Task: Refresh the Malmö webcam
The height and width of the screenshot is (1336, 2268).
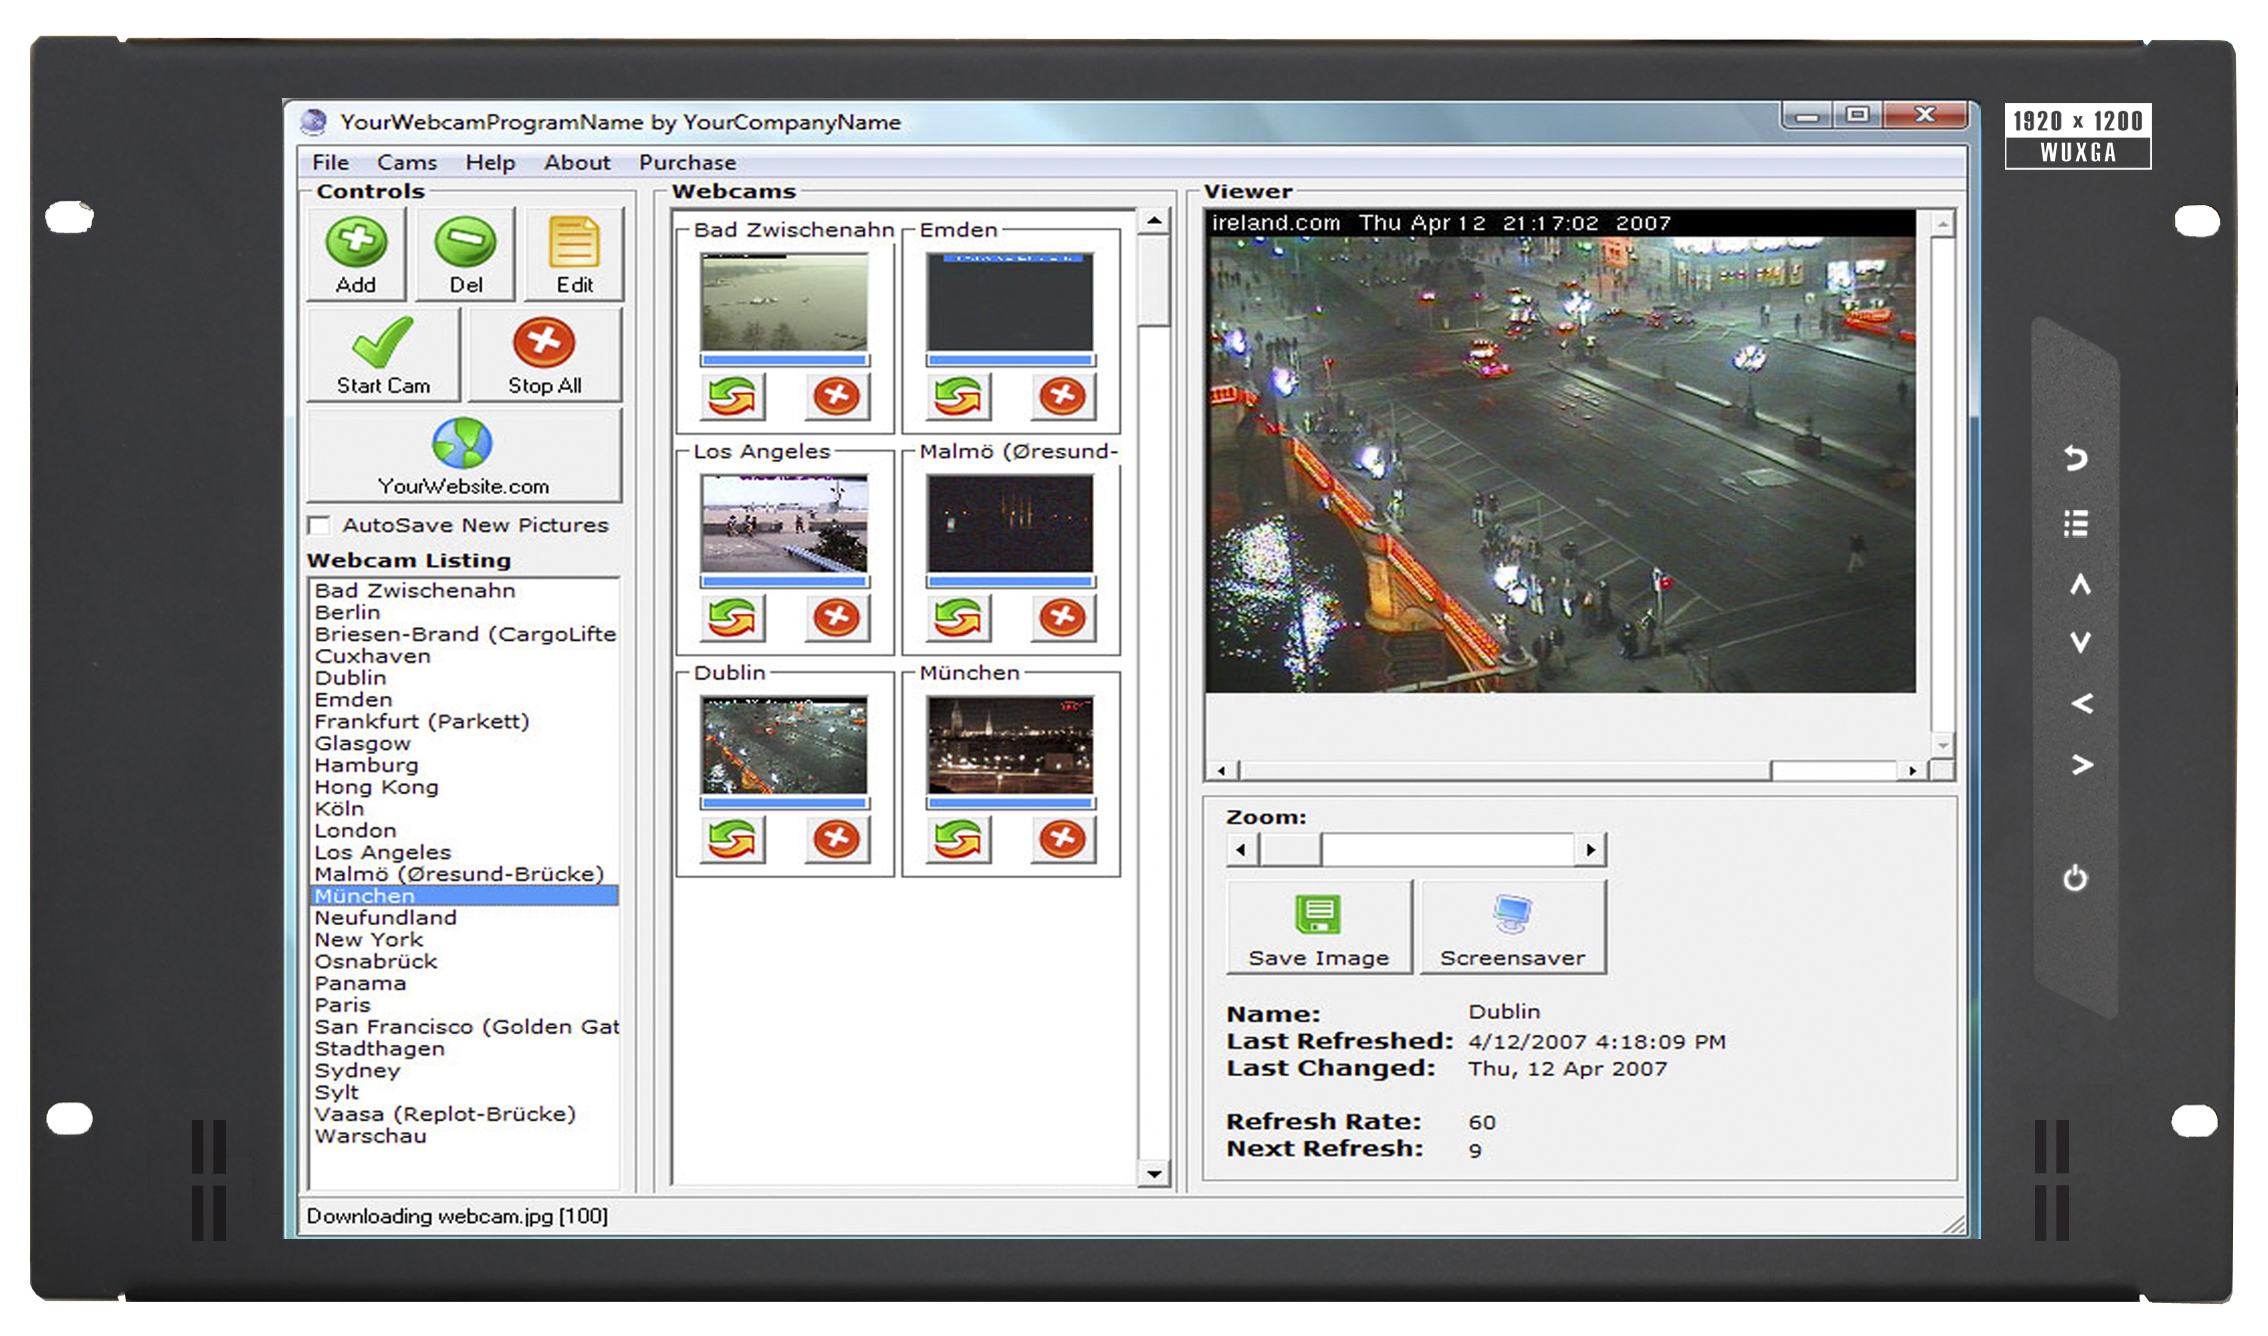Action: pos(958,618)
